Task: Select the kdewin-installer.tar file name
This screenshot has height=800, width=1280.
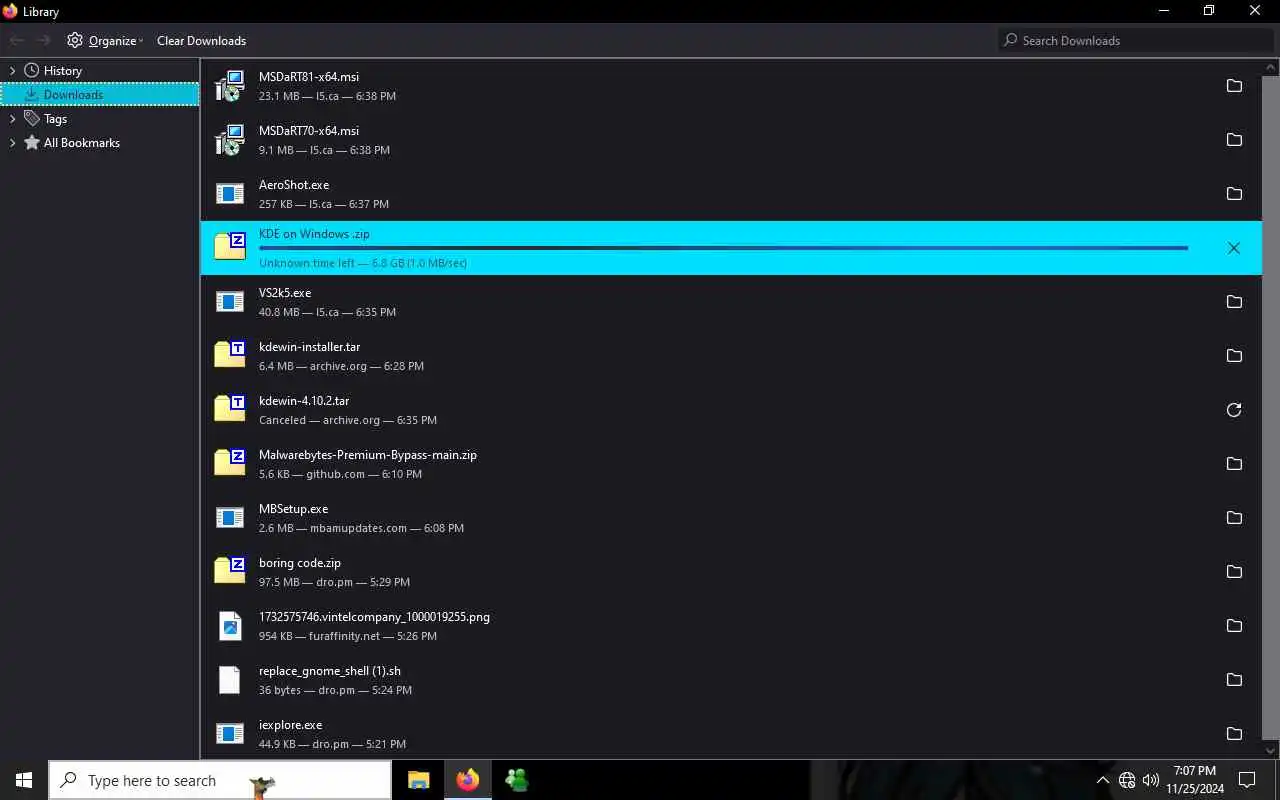Action: [x=310, y=347]
